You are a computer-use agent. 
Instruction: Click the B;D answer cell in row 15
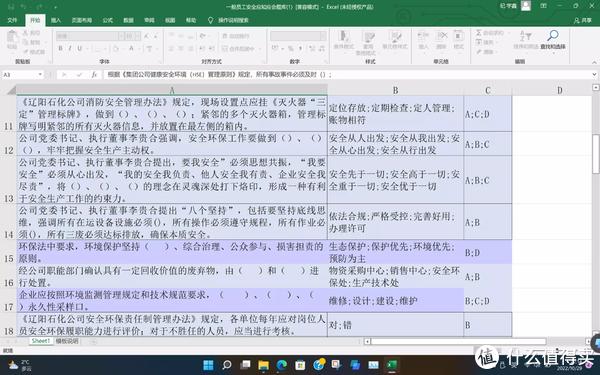(488, 252)
